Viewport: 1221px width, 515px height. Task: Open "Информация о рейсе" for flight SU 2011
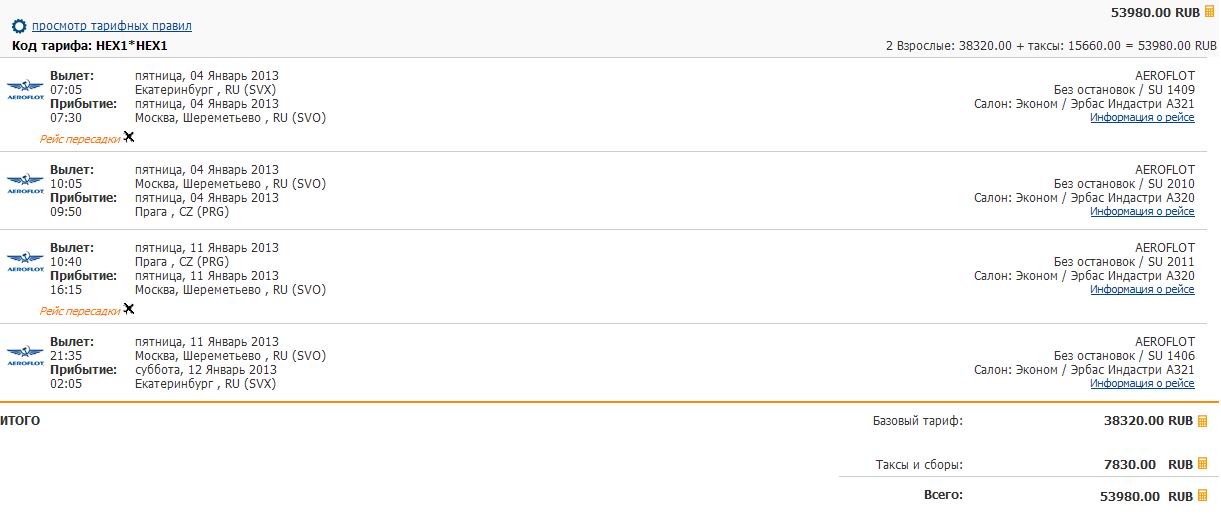pos(1142,290)
